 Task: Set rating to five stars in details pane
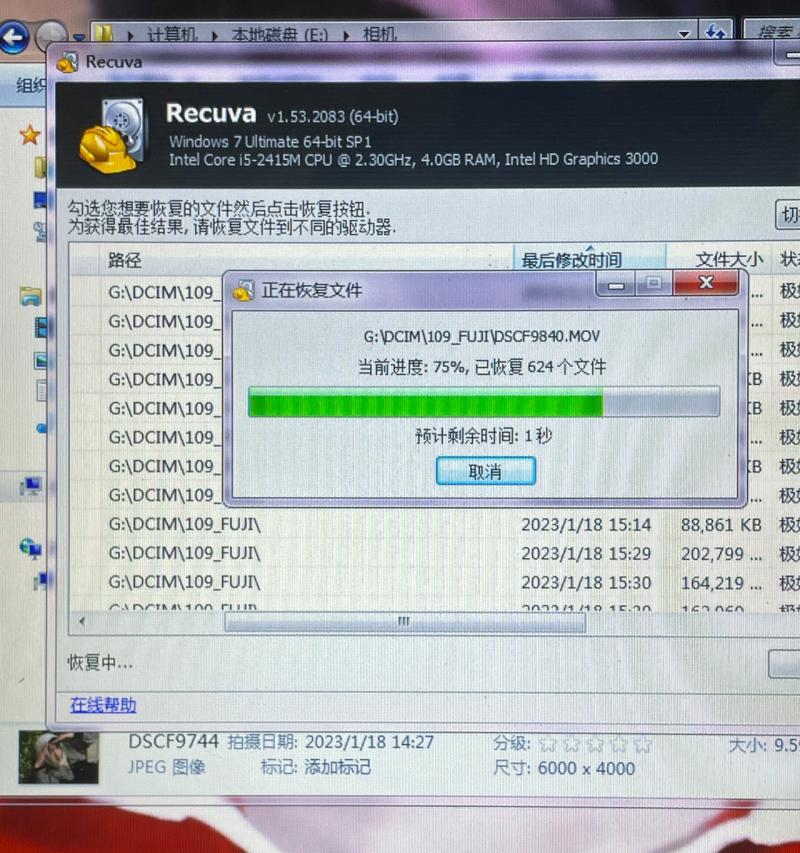click(643, 744)
